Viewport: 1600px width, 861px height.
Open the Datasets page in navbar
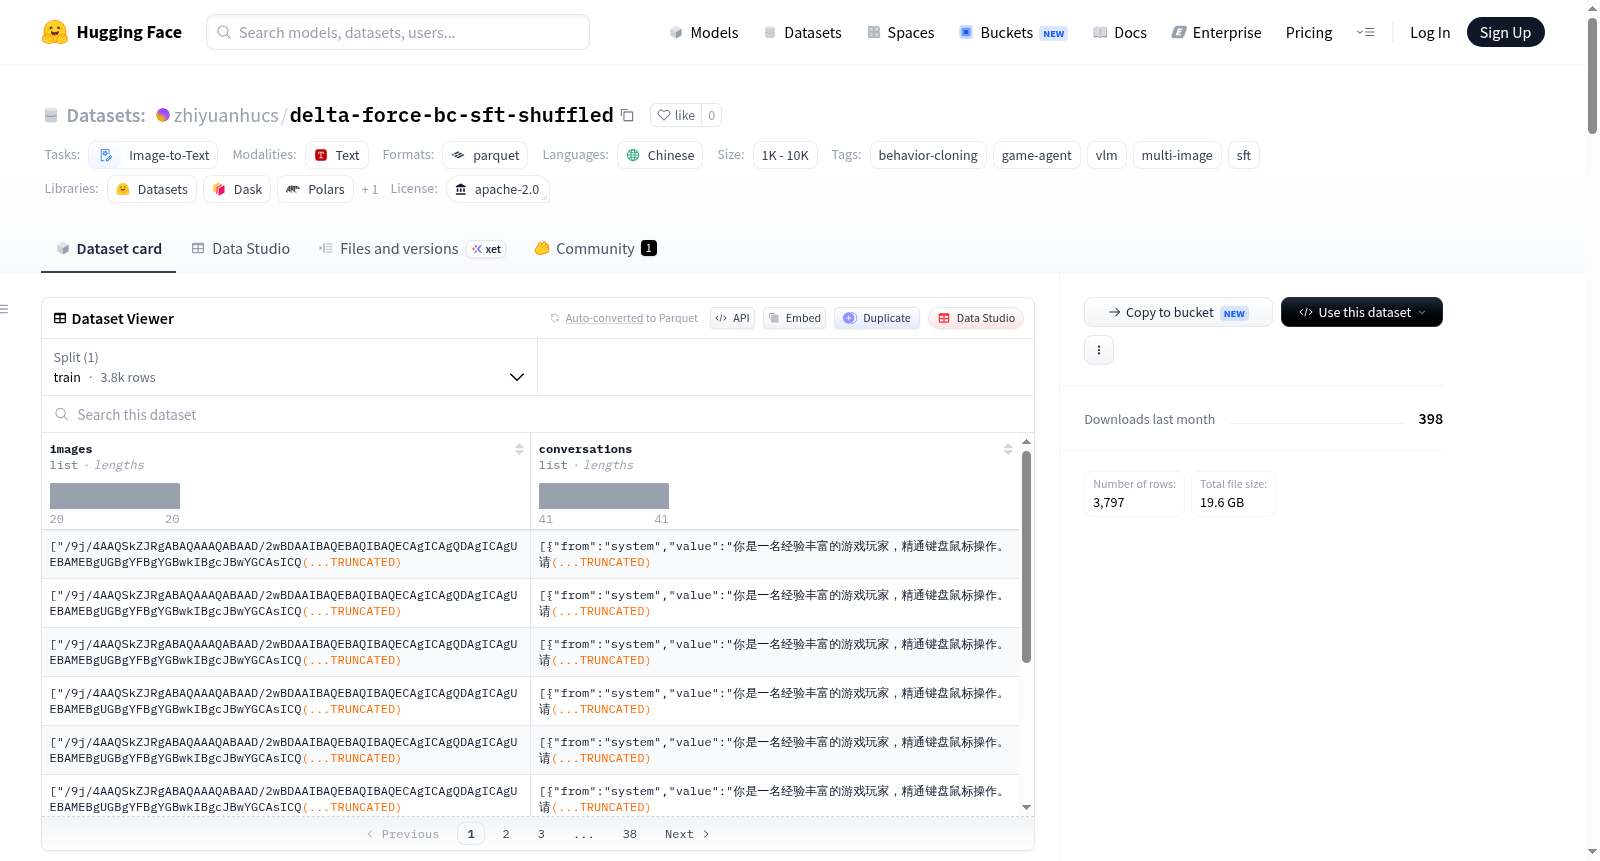802,33
